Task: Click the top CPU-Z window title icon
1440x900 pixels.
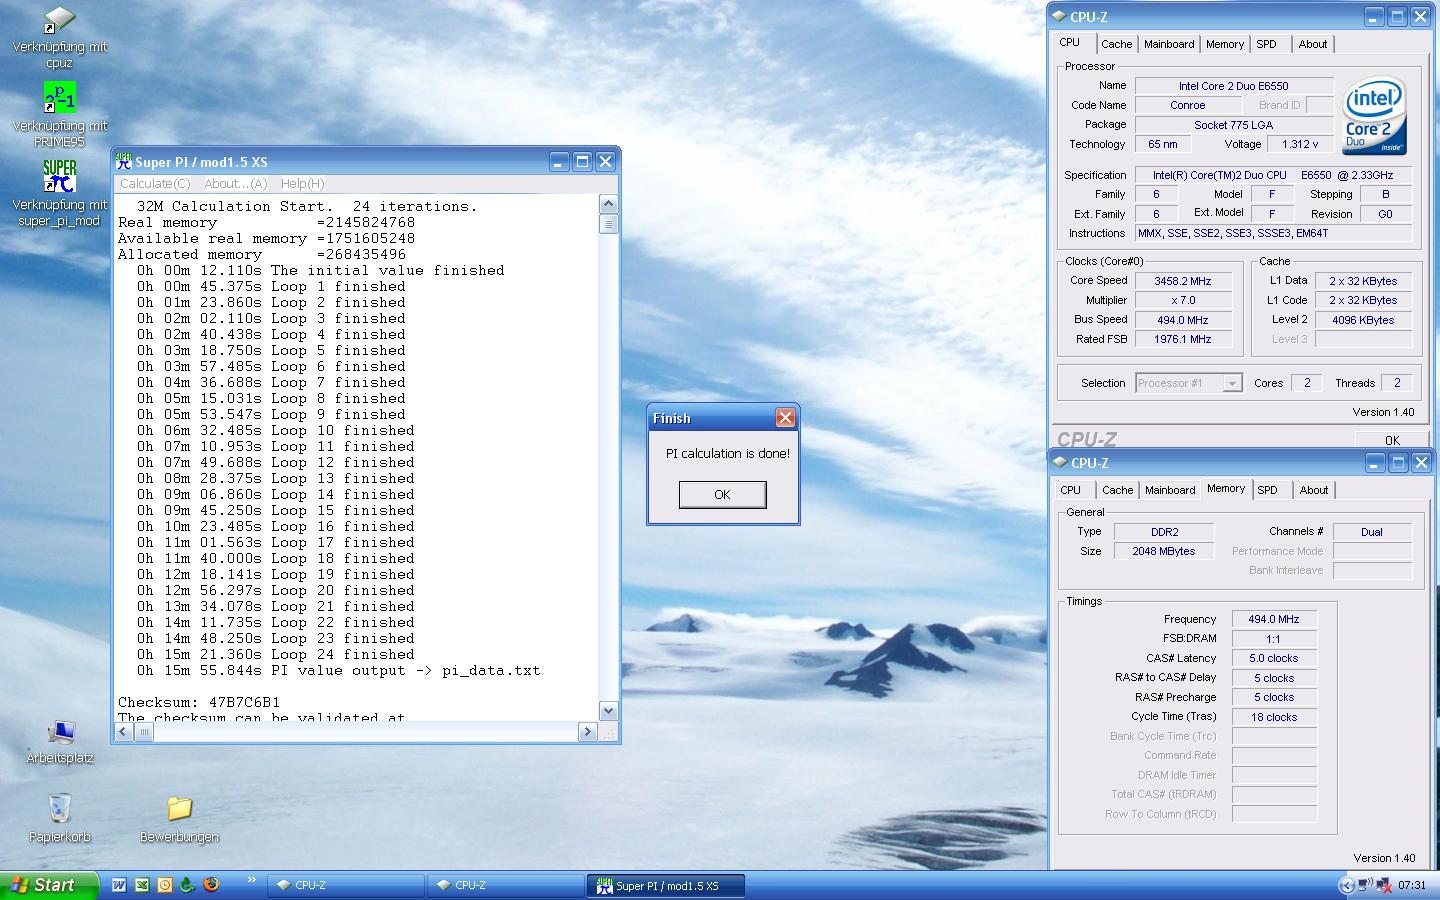Action: [1060, 16]
